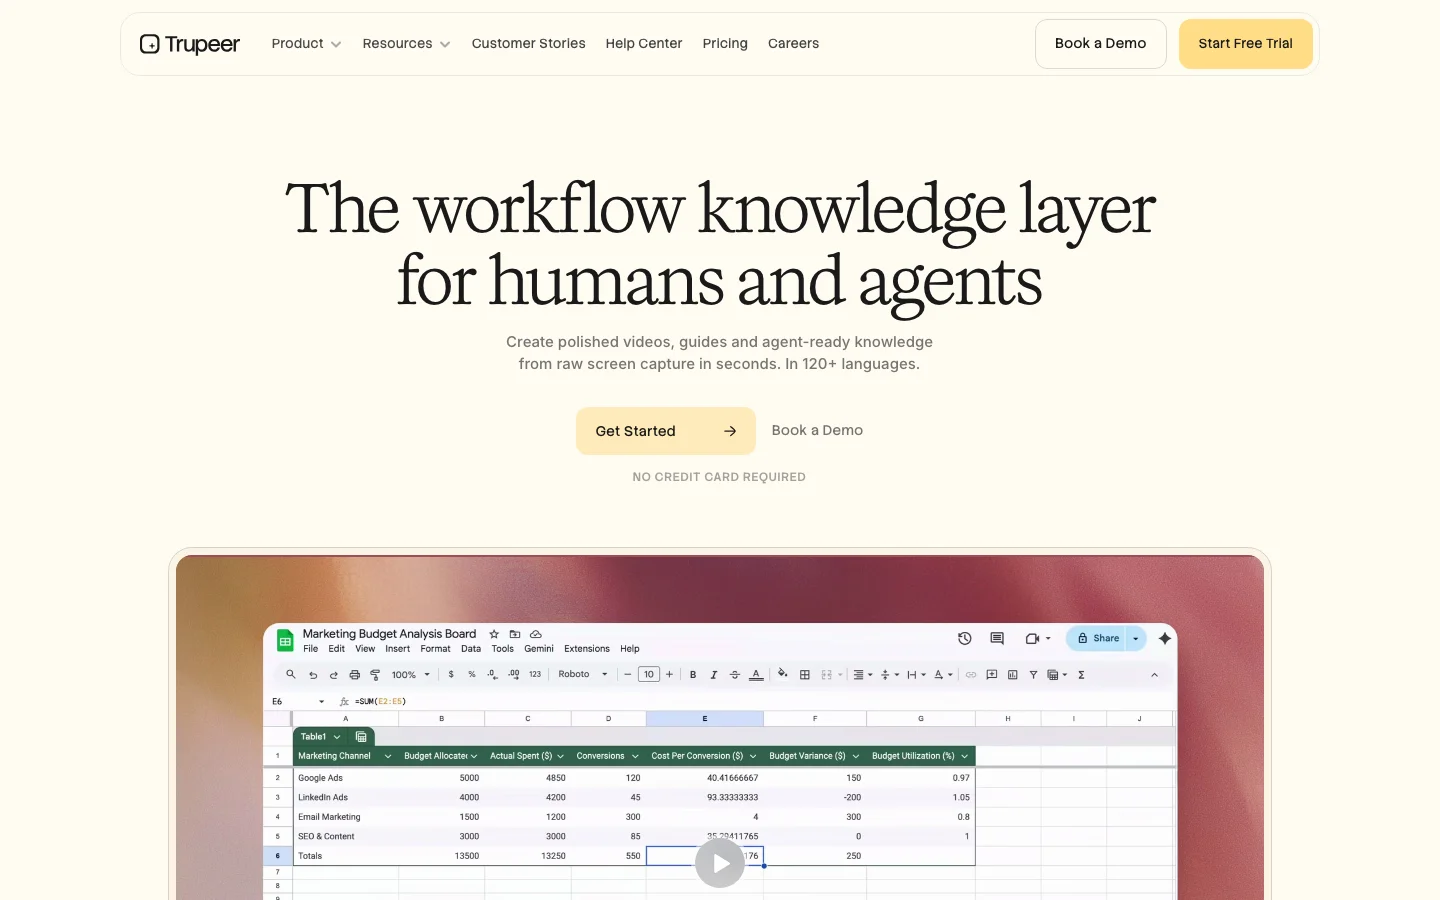Viewport: 1440px width, 900px height.
Task: Click the Google Sheets logo in the video
Action: [x=285, y=641]
